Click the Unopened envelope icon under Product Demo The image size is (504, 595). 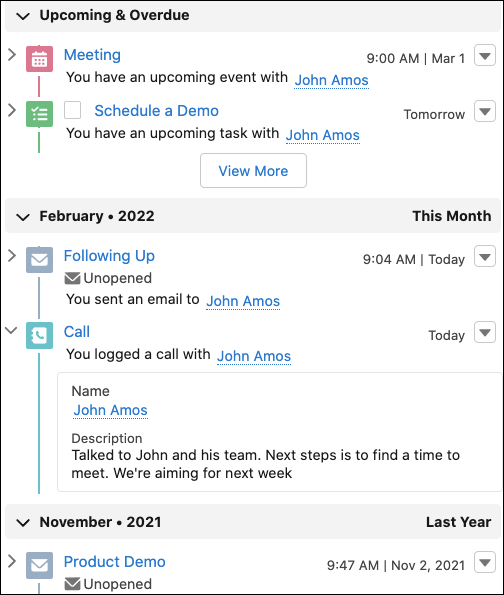72,584
